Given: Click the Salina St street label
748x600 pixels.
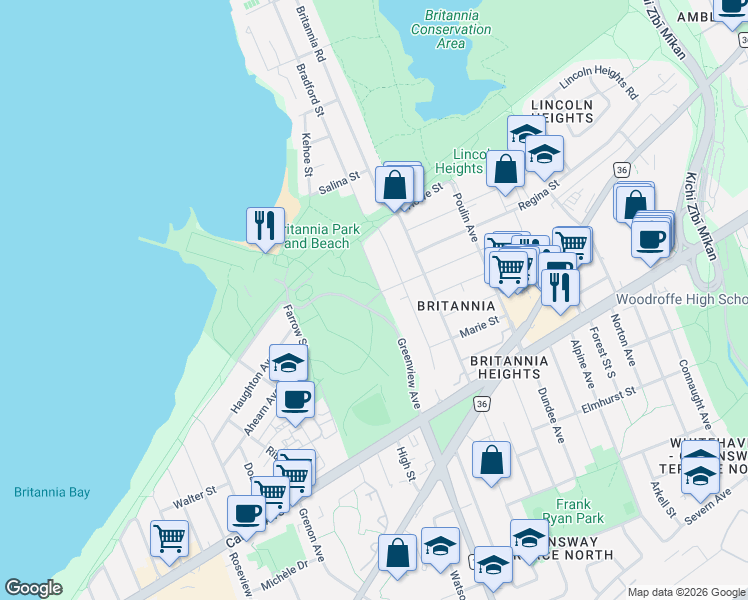Looking at the screenshot, I should point(339,183).
